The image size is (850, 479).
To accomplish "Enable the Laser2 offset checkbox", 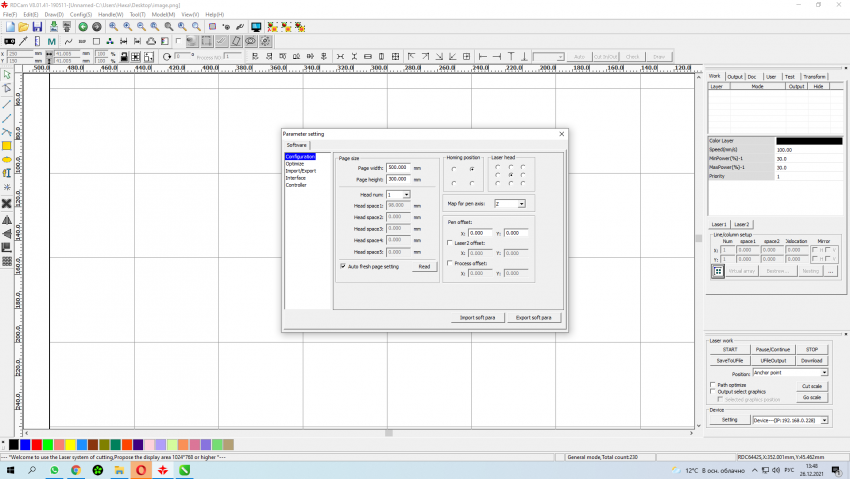I will click(449, 243).
